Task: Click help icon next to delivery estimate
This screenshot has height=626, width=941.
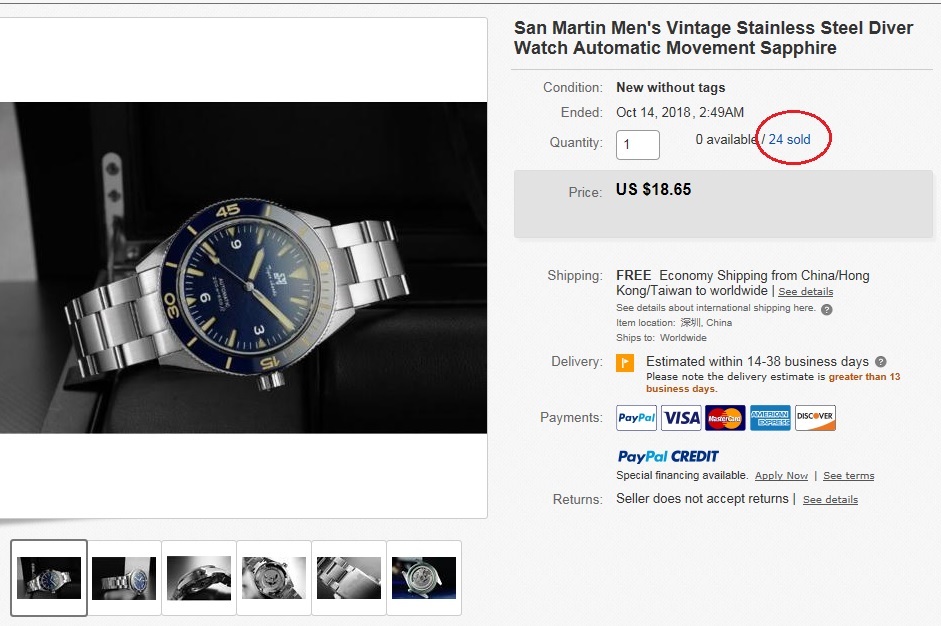Action: [x=880, y=362]
